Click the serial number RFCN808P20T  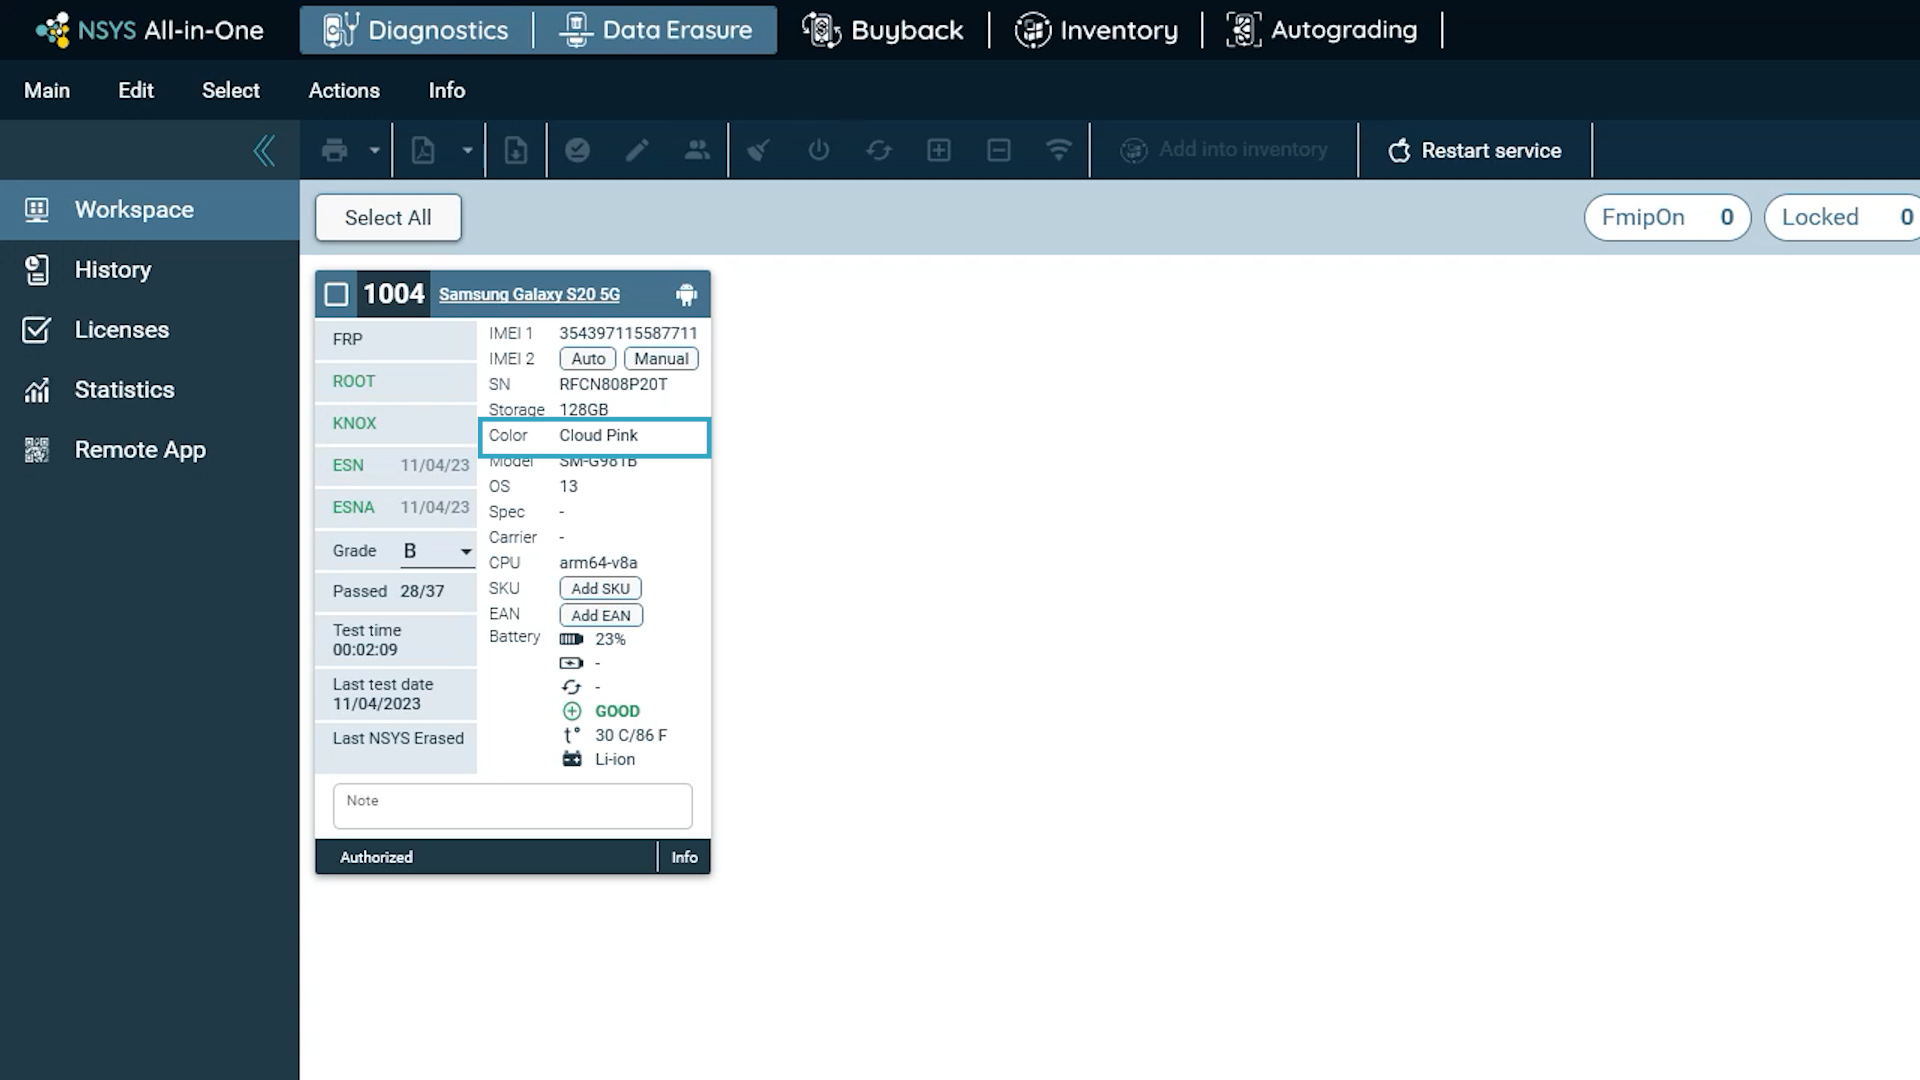click(x=613, y=384)
